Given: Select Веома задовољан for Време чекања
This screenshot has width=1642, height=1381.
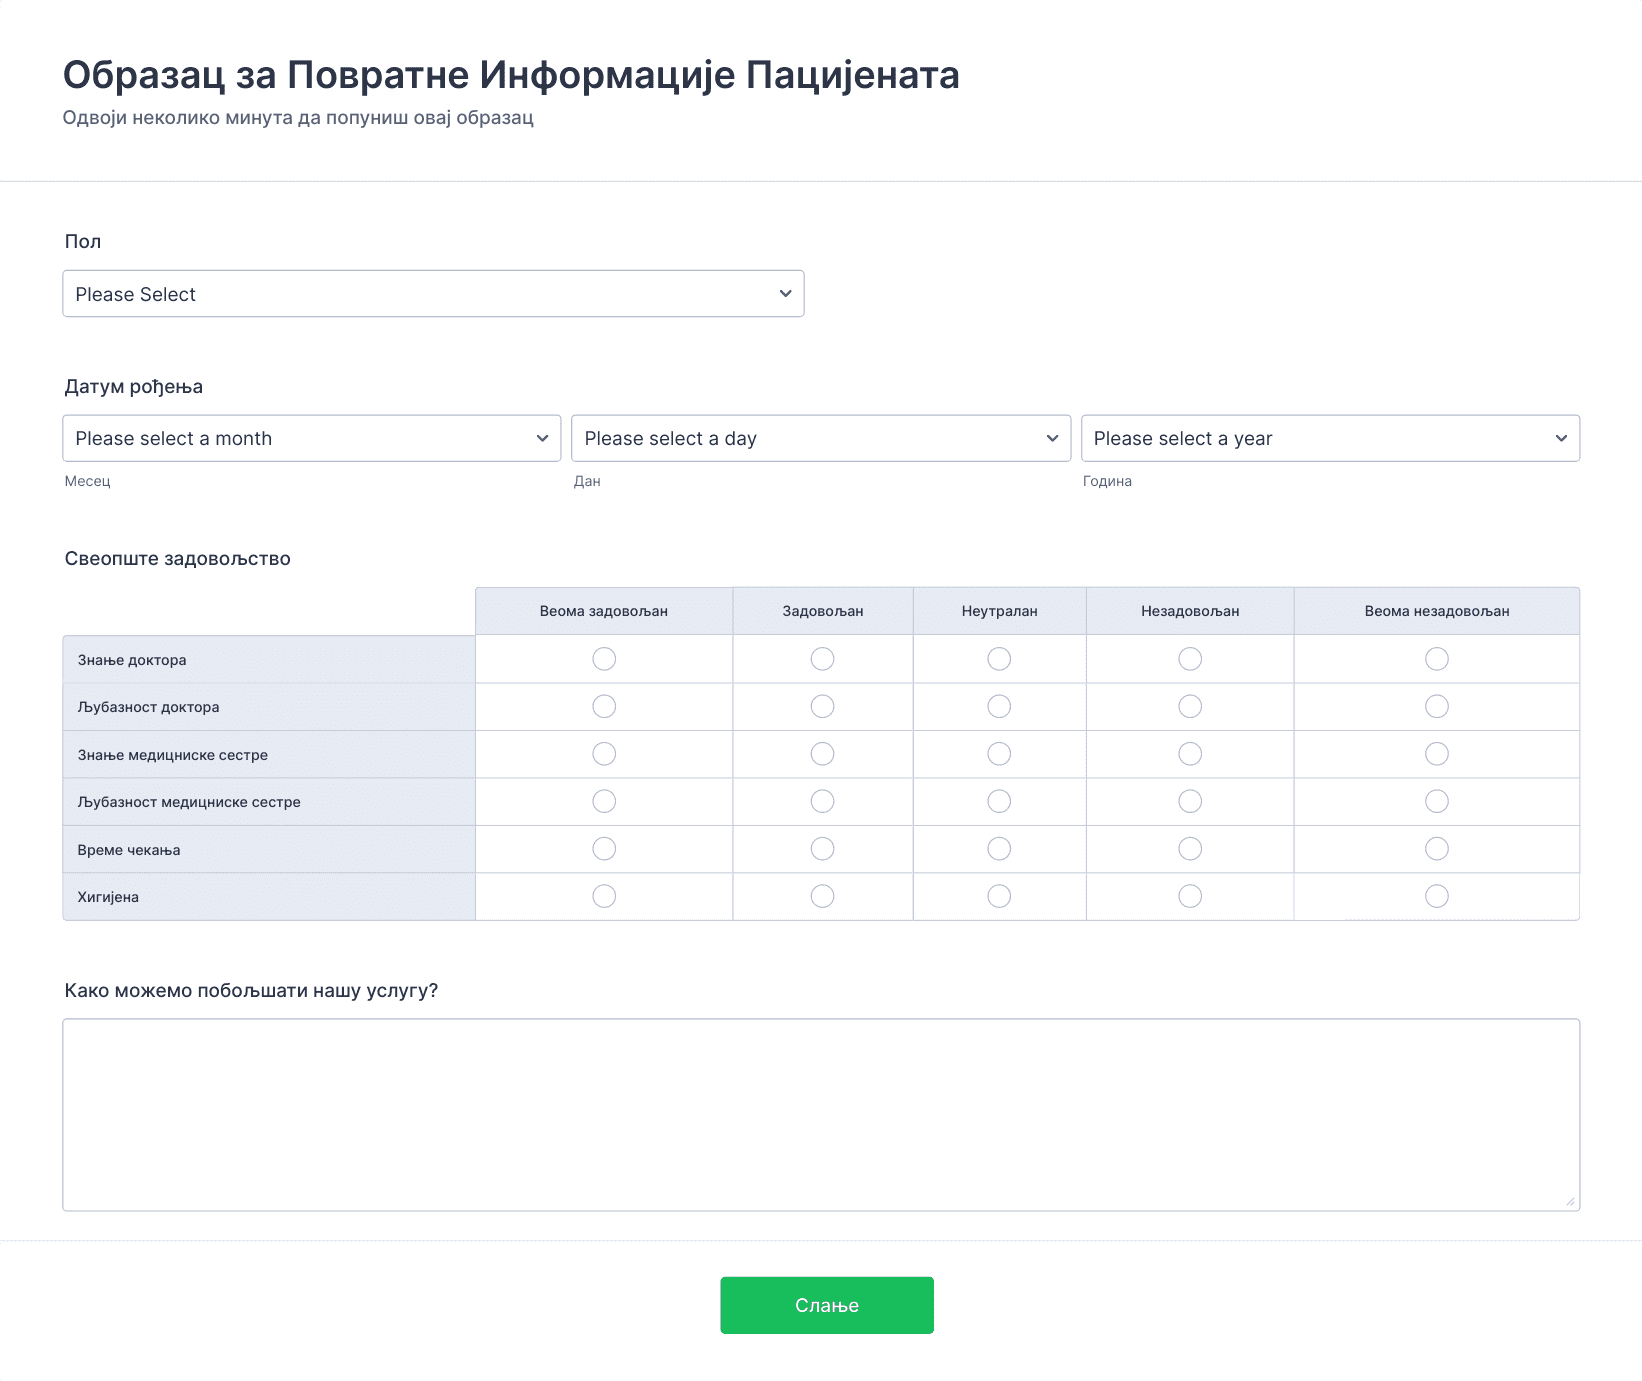Looking at the screenshot, I should [604, 849].
